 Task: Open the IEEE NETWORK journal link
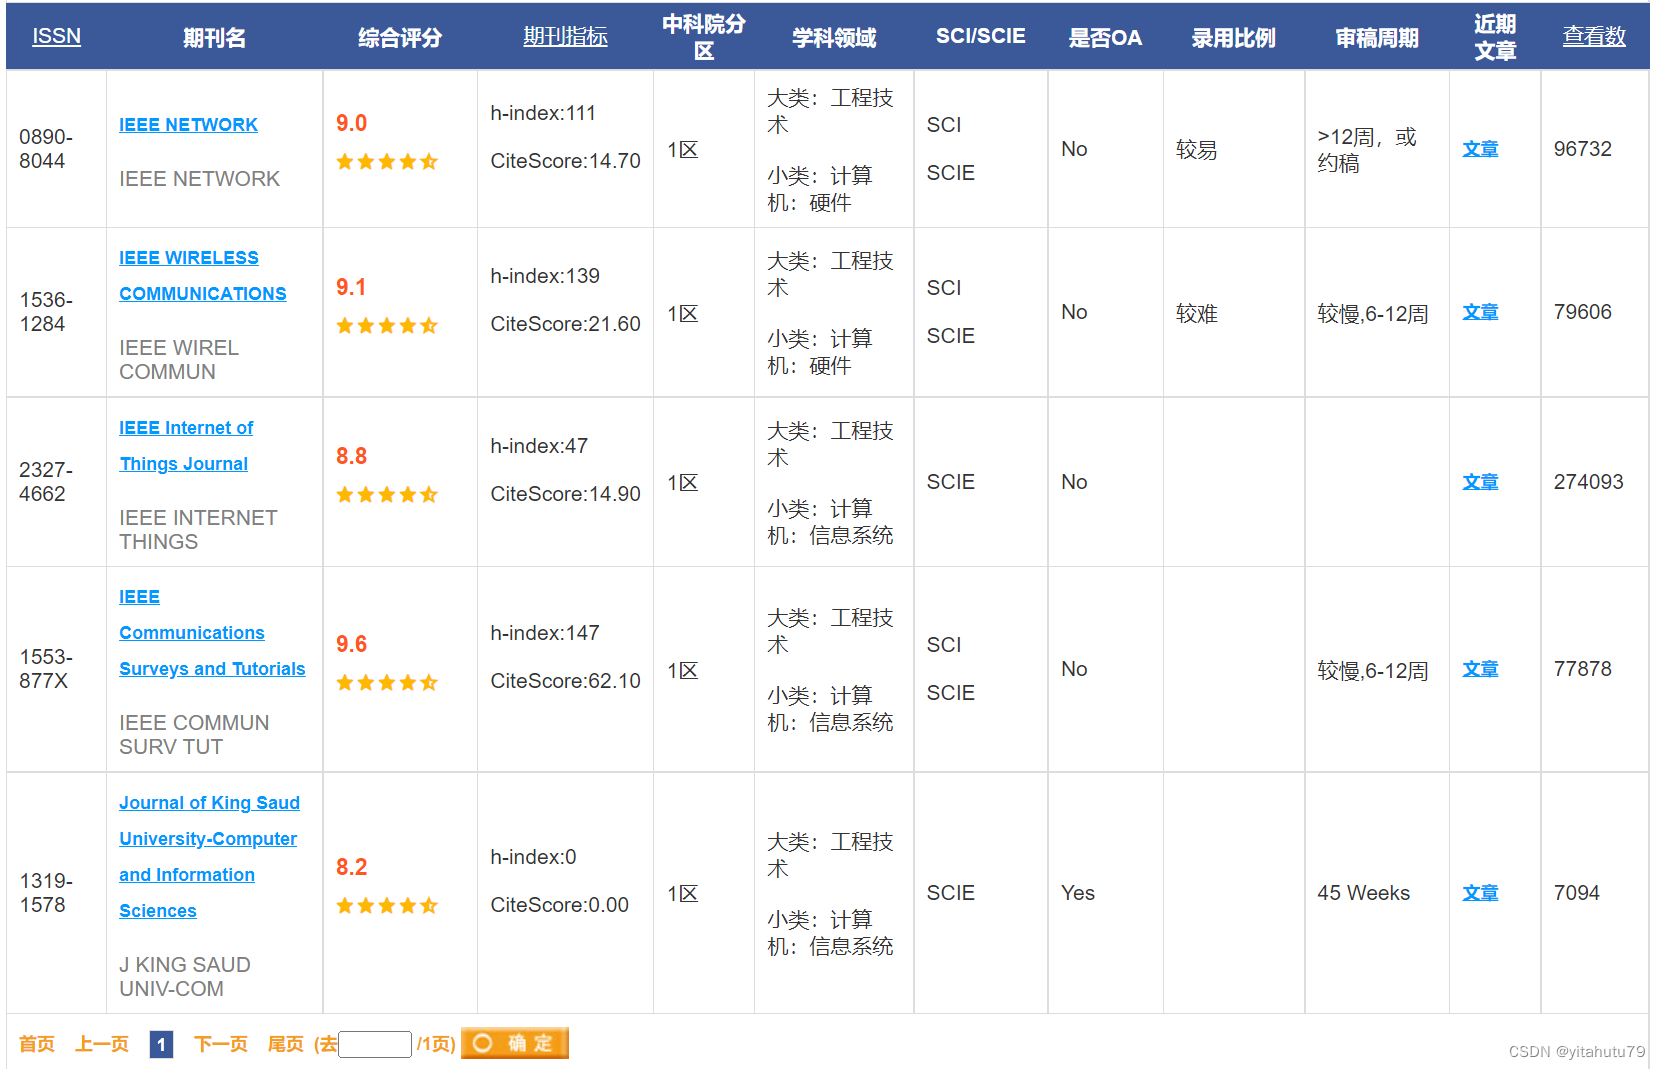click(188, 125)
